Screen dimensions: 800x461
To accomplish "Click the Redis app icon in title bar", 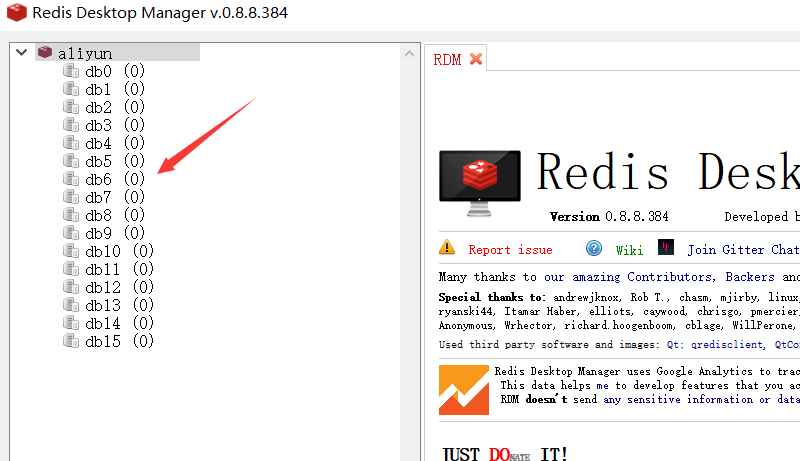I will [x=16, y=12].
